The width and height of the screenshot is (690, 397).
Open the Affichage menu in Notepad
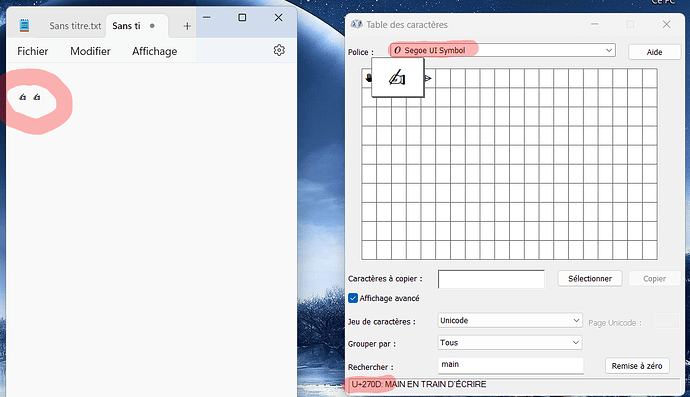click(x=154, y=51)
